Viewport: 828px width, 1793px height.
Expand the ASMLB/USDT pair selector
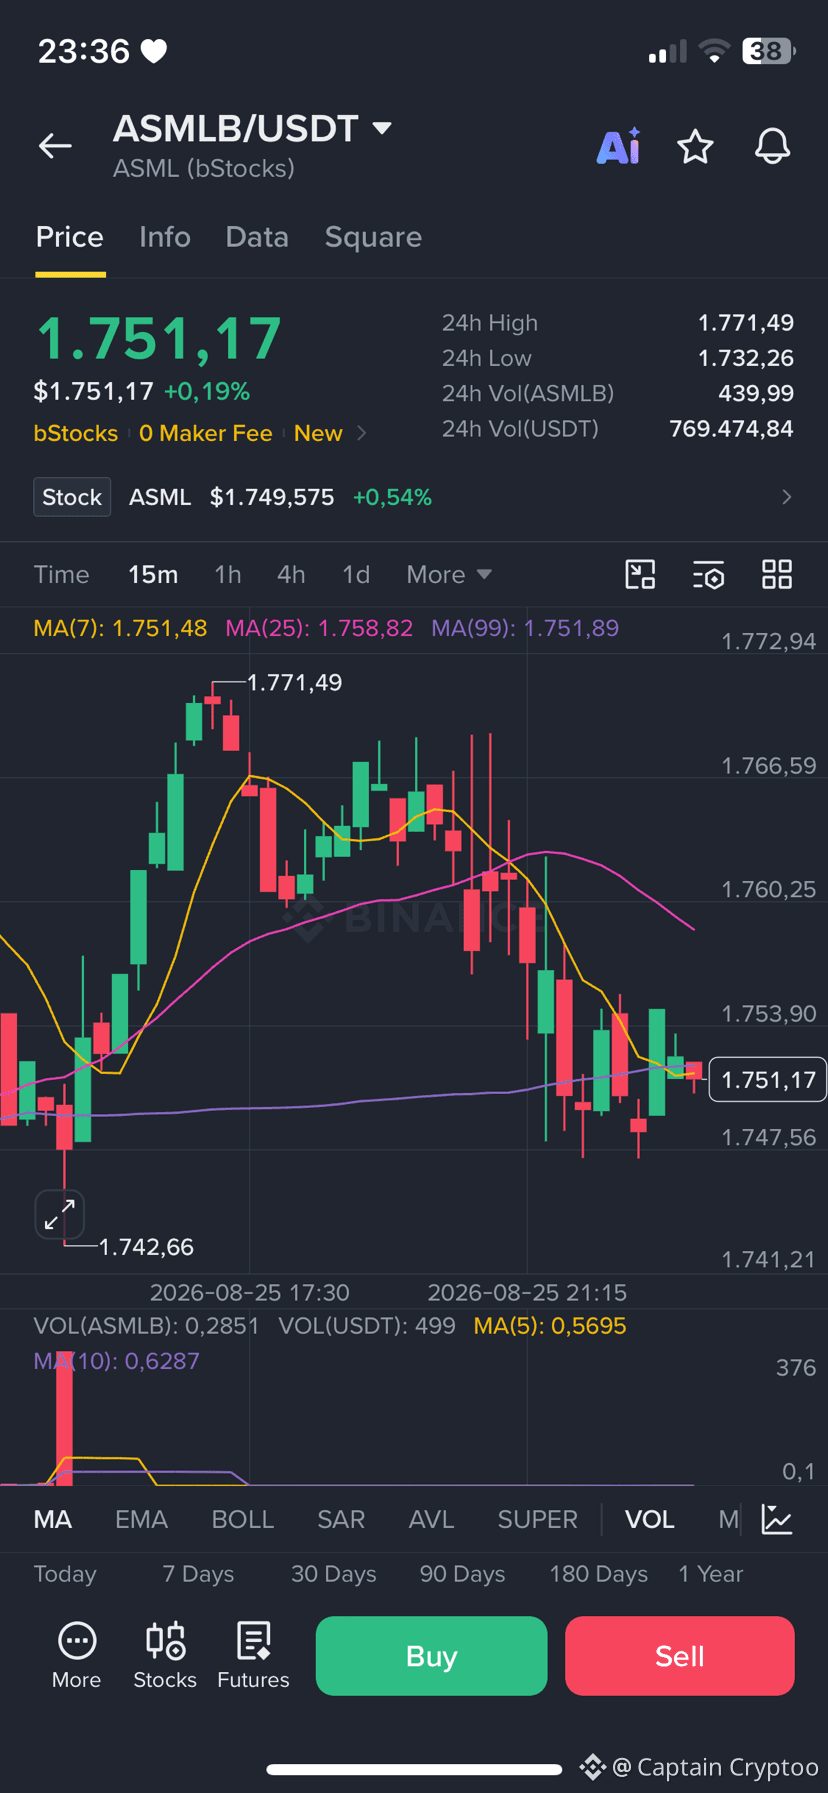tap(381, 128)
